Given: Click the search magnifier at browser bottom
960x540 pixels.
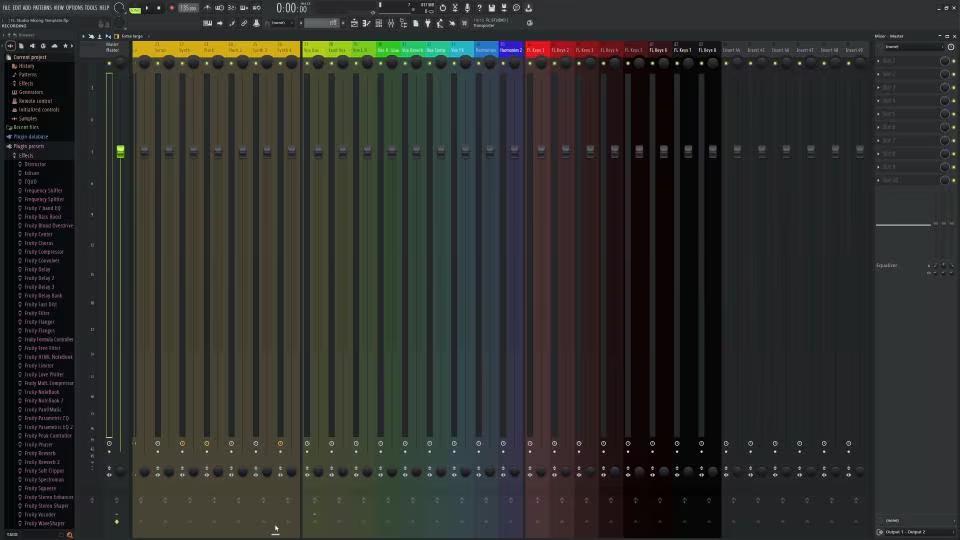Looking at the screenshot, I should (69, 534).
